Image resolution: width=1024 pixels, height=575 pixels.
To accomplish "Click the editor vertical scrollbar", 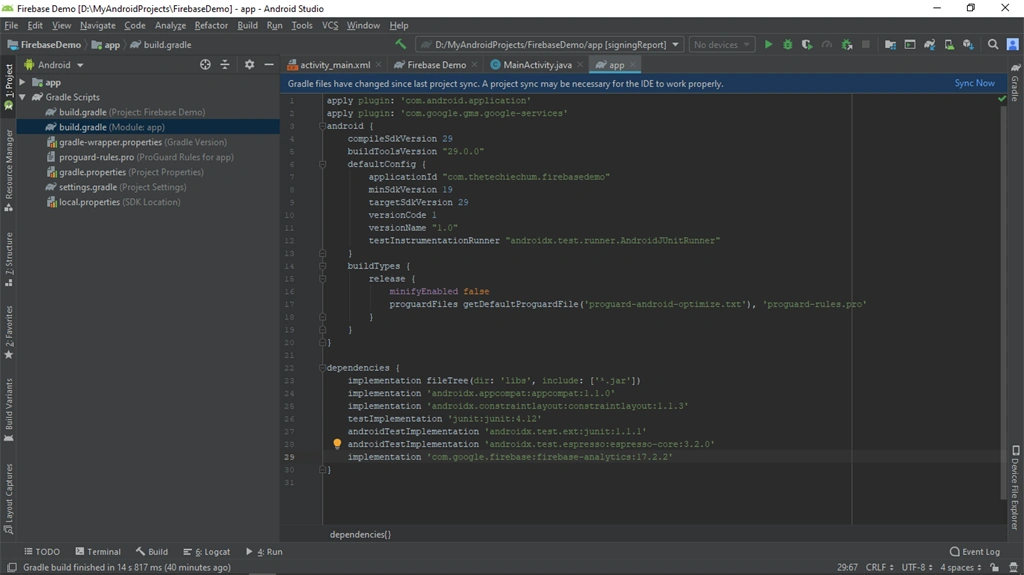I will (x=1002, y=301).
